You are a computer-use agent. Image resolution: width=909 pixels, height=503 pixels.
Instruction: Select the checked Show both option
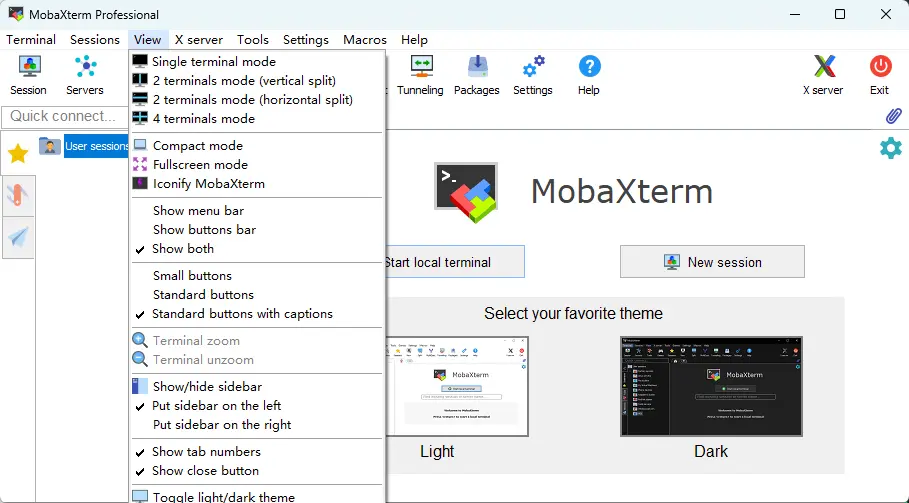(x=257, y=249)
